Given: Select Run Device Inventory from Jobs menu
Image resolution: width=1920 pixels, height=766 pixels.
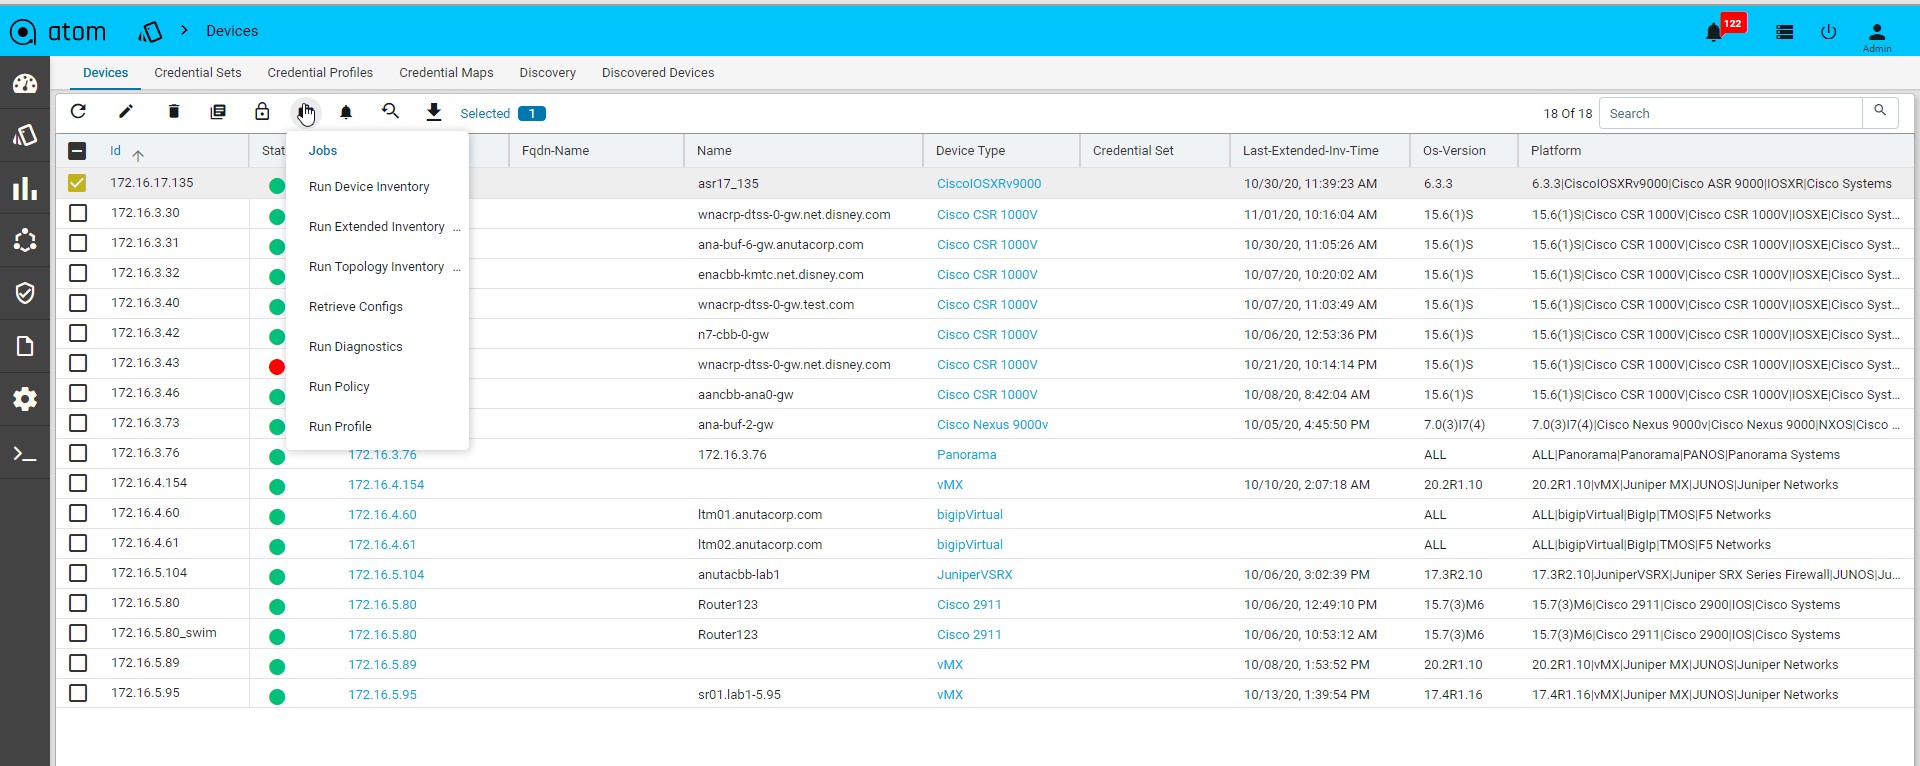Looking at the screenshot, I should pos(377,187).
